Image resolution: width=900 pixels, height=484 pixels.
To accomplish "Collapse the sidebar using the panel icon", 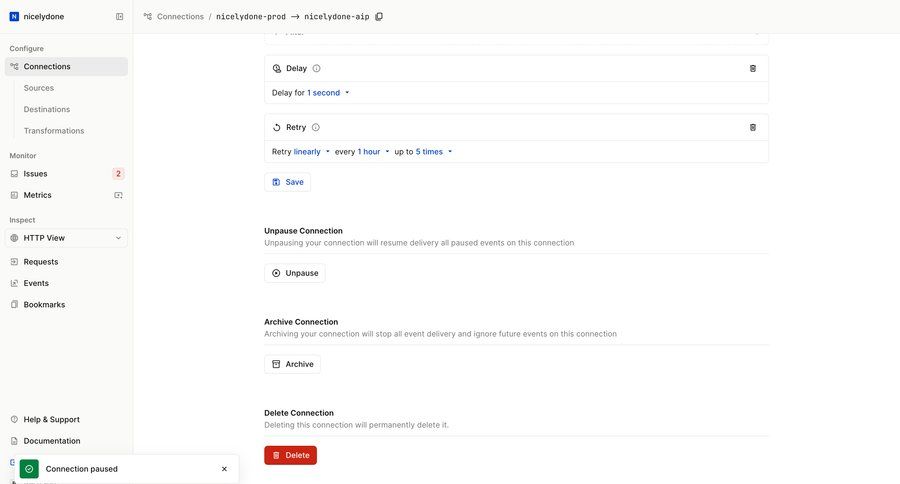I will (119, 17).
